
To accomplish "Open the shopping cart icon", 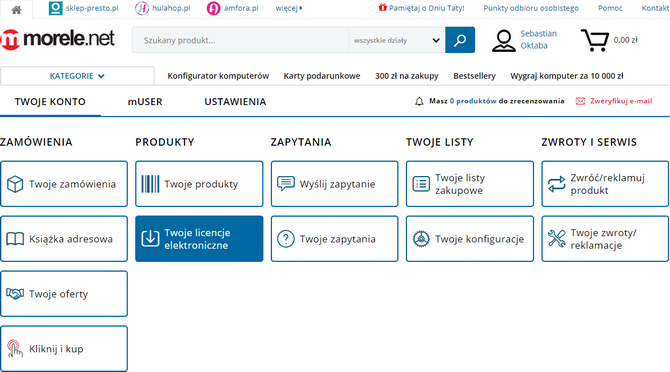I will point(595,40).
